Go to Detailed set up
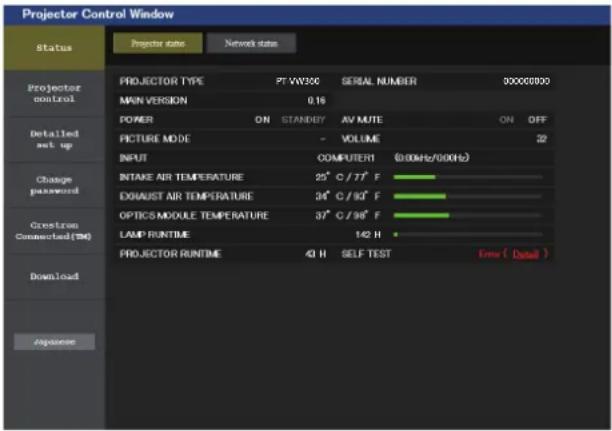Screen dimensions: 612x431 [54, 139]
